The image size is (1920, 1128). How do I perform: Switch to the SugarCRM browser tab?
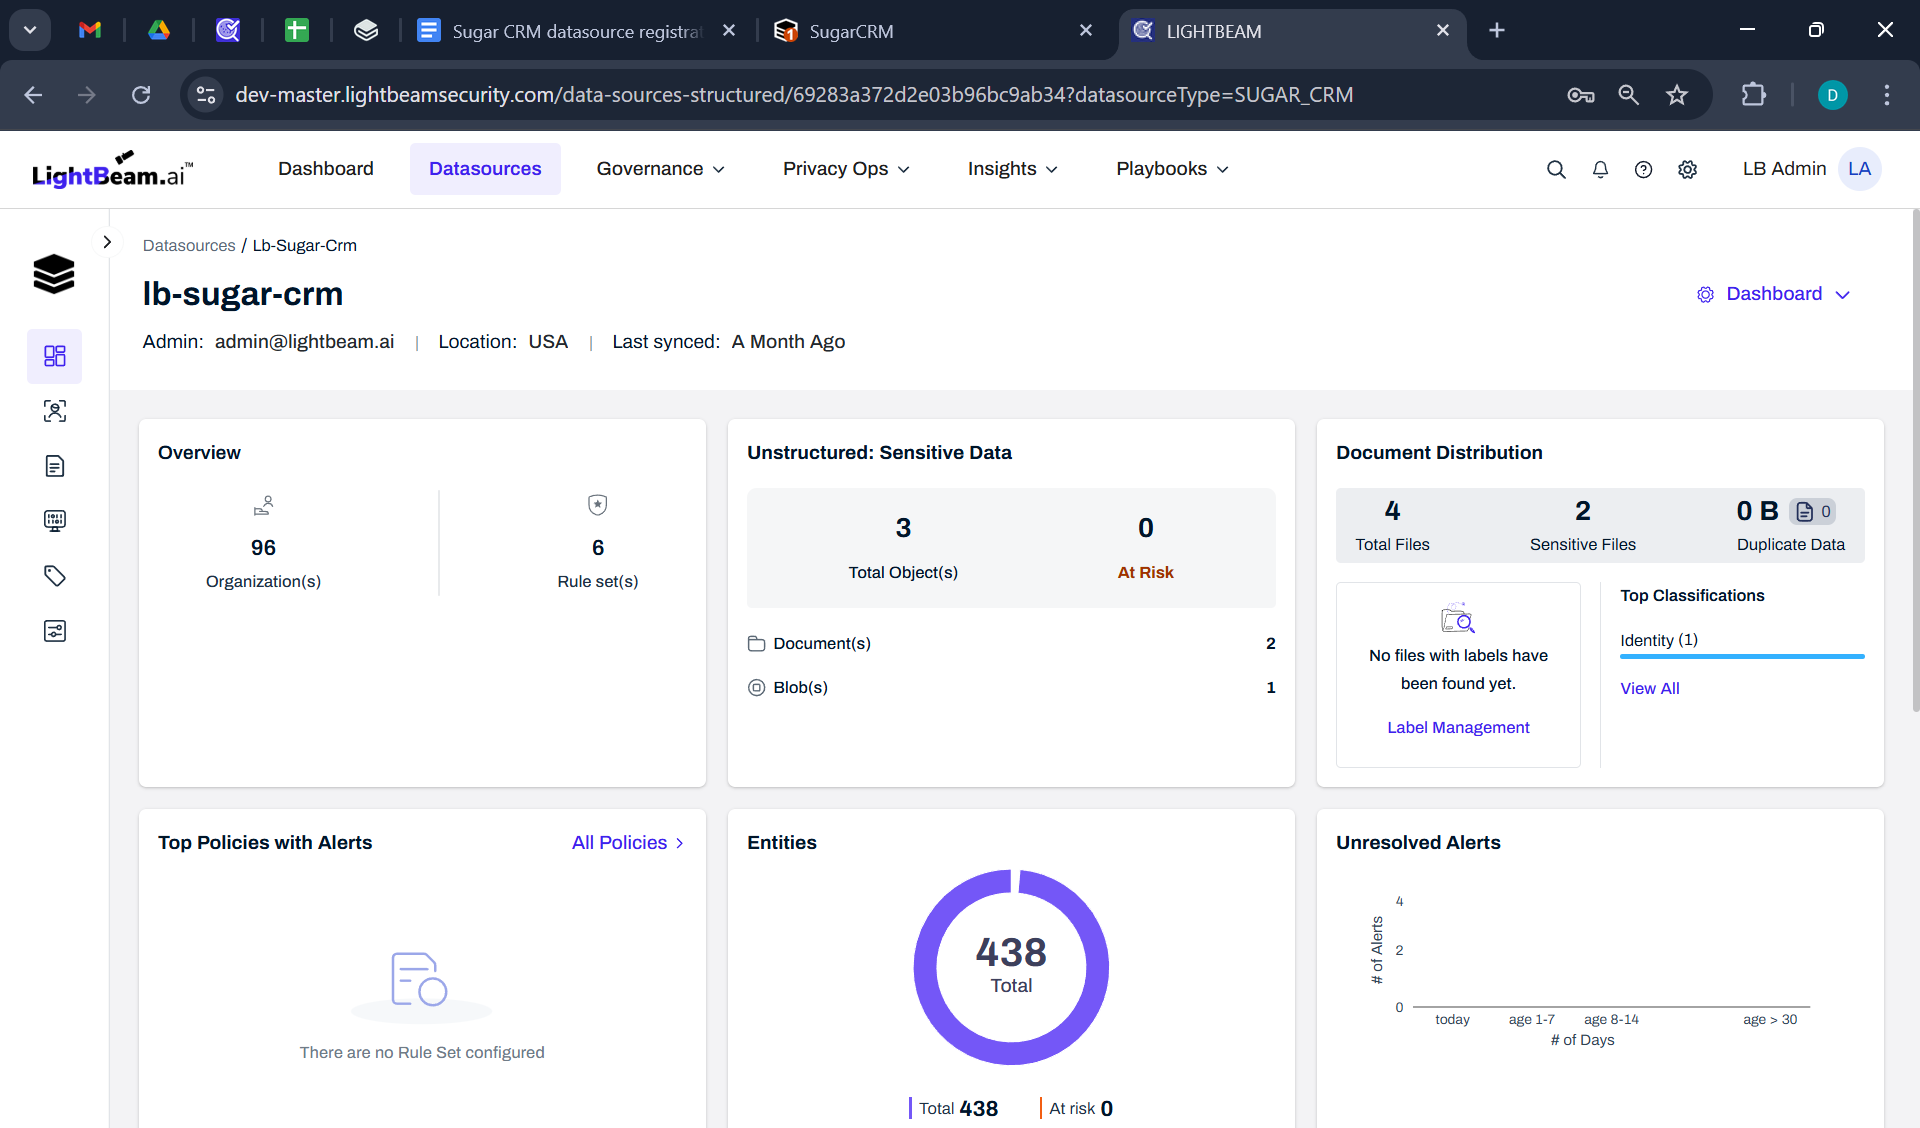click(x=850, y=31)
